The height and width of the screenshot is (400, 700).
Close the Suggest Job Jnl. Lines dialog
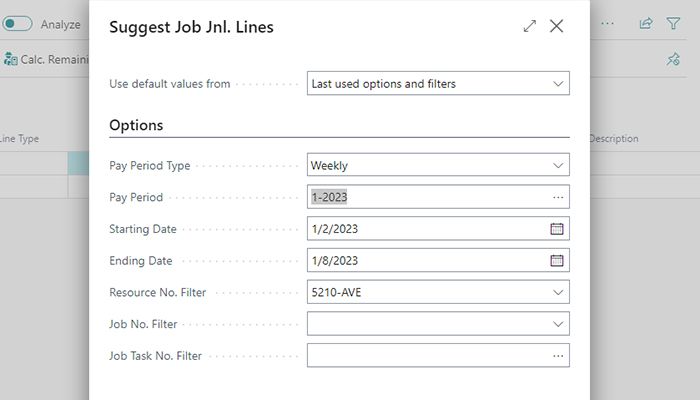(557, 27)
